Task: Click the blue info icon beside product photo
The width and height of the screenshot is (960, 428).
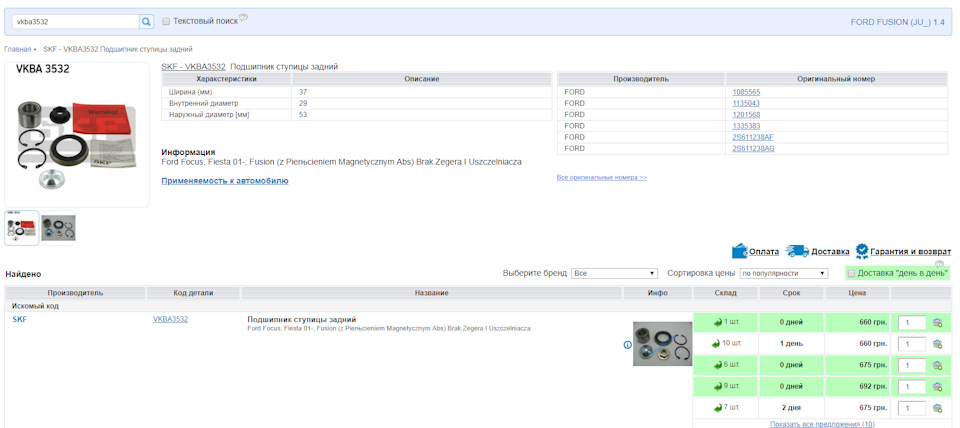Action: tap(627, 345)
